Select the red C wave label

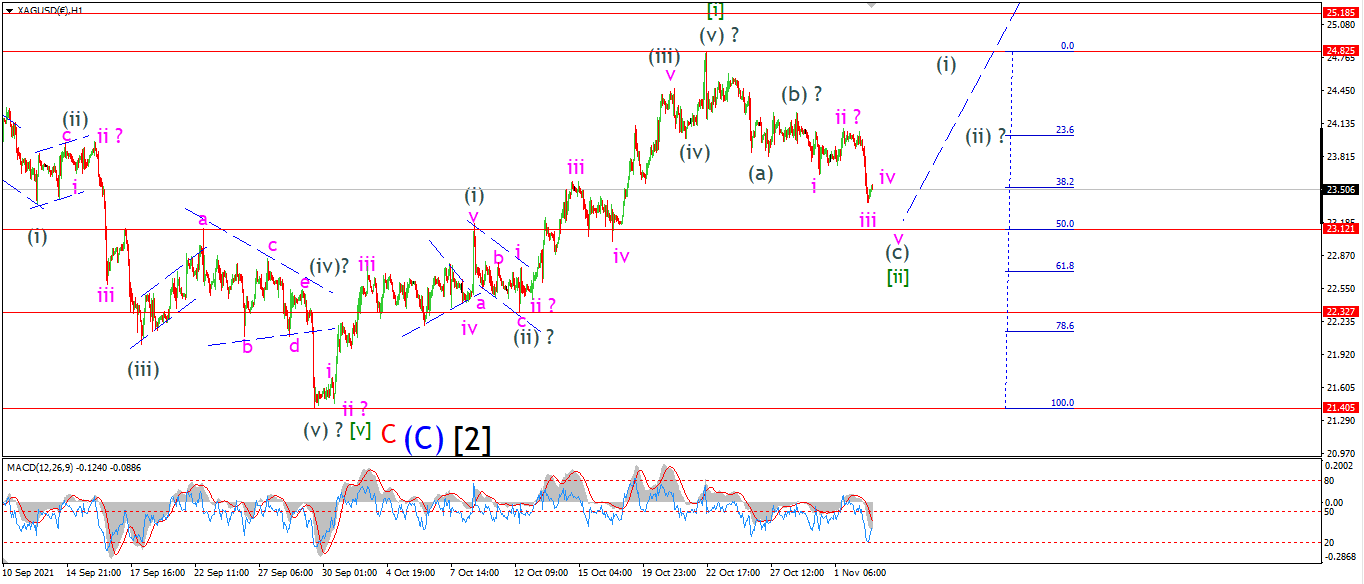pyautogui.click(x=388, y=436)
